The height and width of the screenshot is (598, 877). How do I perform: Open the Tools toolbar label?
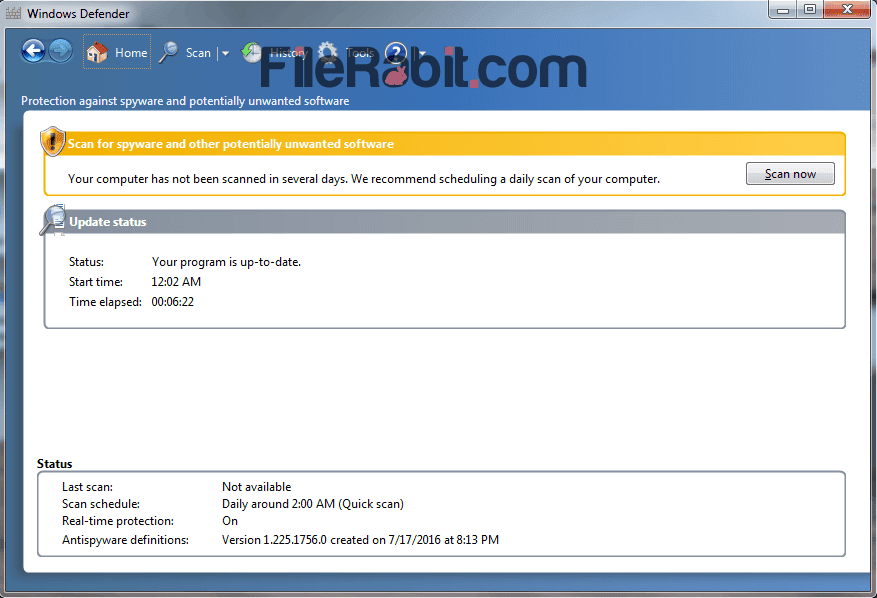pos(360,53)
